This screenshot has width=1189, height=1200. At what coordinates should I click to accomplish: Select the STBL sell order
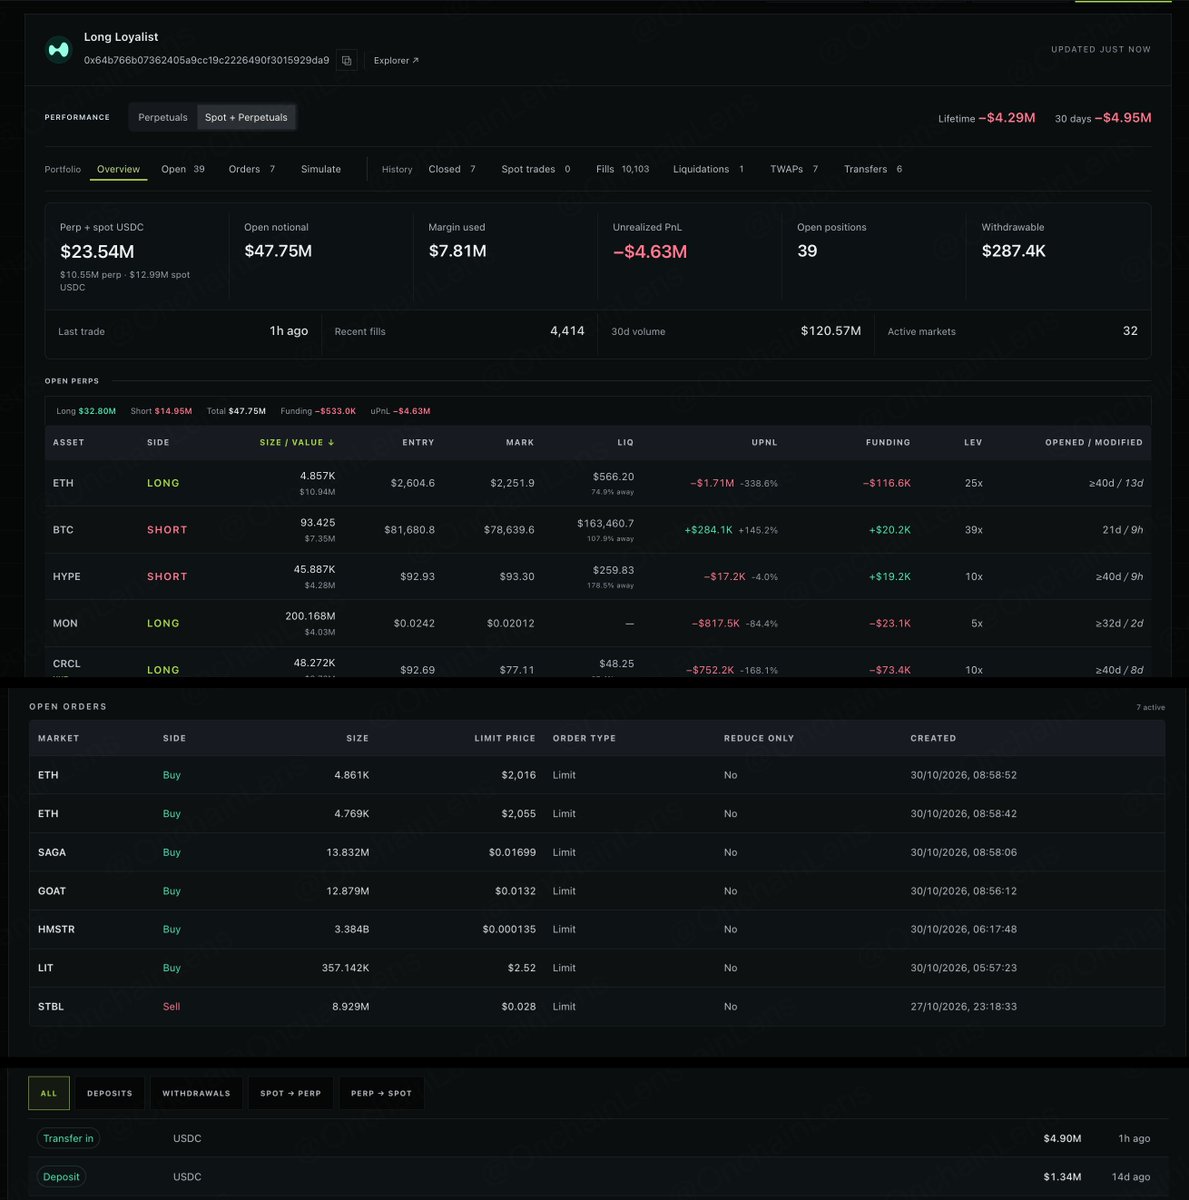[x=597, y=1006]
